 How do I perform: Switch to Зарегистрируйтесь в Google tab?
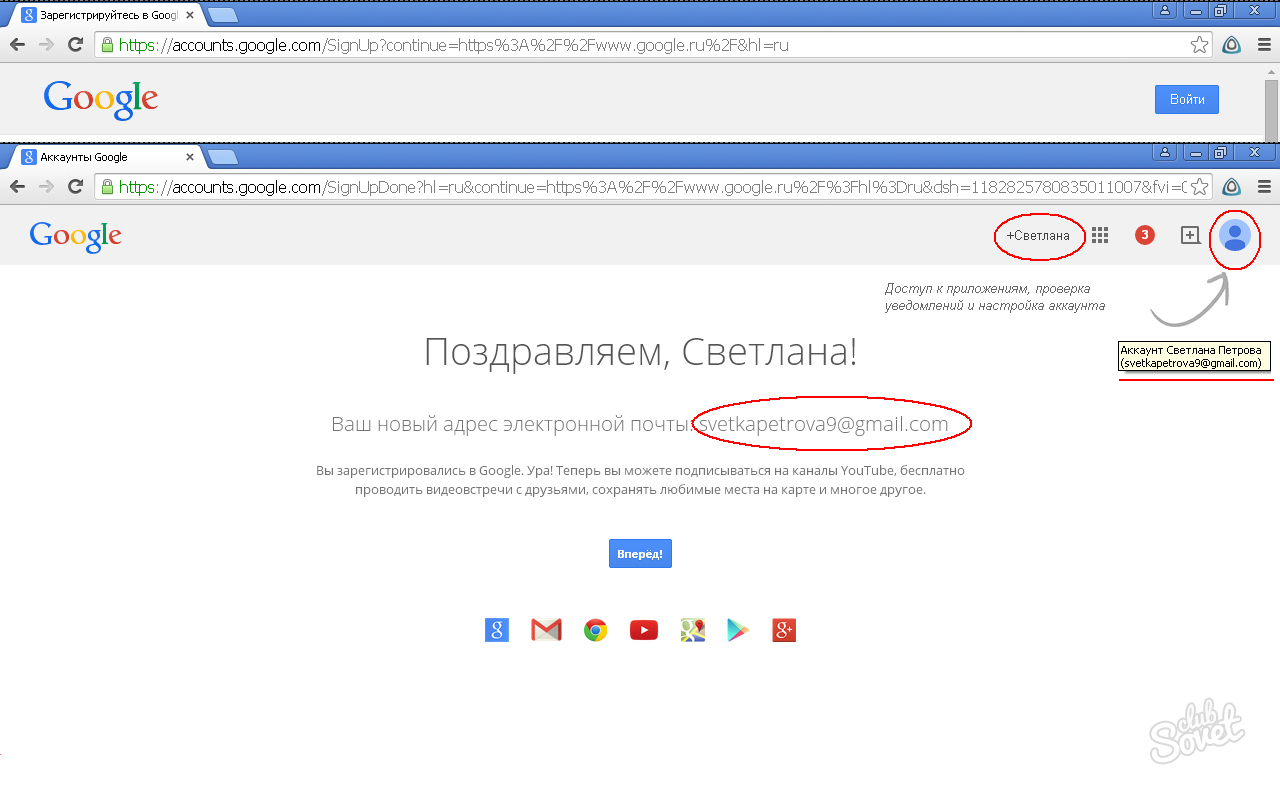105,15
